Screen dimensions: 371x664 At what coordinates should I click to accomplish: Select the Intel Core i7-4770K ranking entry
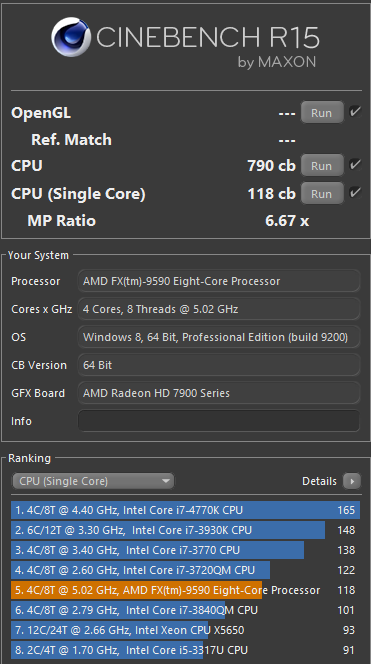pos(186,510)
